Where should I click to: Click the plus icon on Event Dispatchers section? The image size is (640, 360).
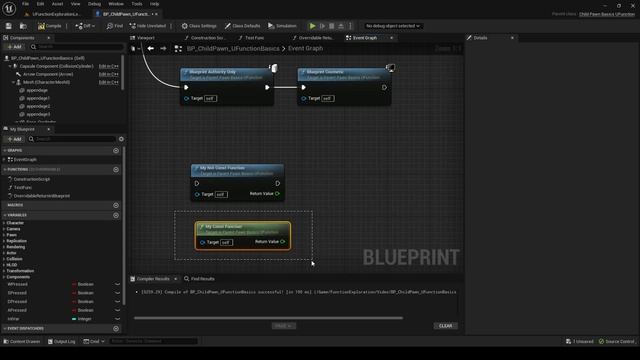[116, 329]
